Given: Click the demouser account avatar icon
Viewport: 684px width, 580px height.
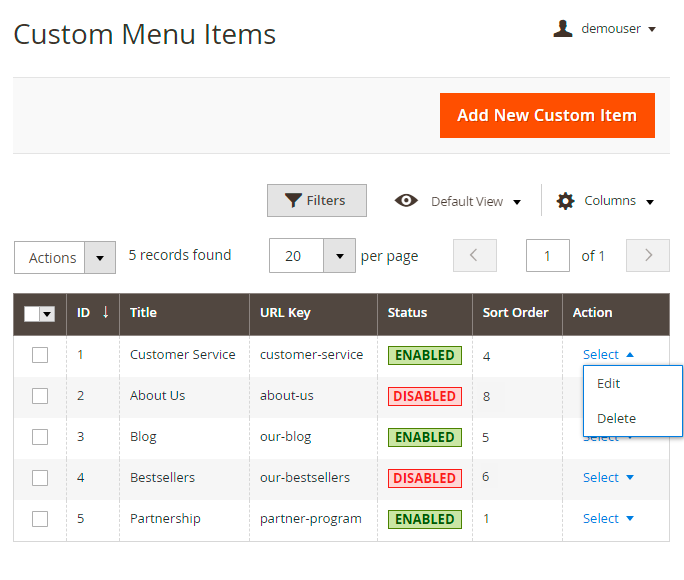Looking at the screenshot, I should (x=563, y=28).
